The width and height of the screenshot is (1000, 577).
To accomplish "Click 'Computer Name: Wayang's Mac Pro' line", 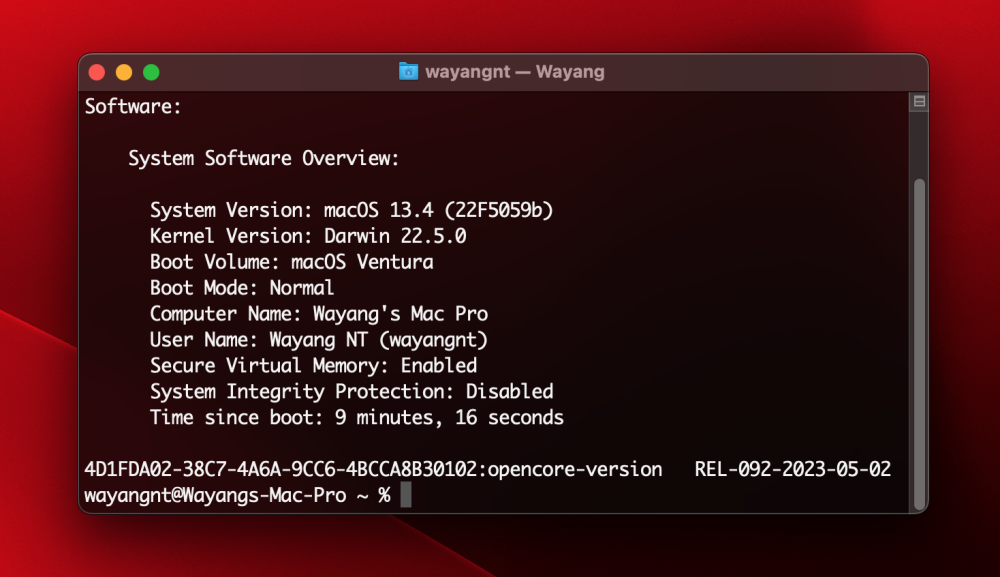I will coord(319,314).
